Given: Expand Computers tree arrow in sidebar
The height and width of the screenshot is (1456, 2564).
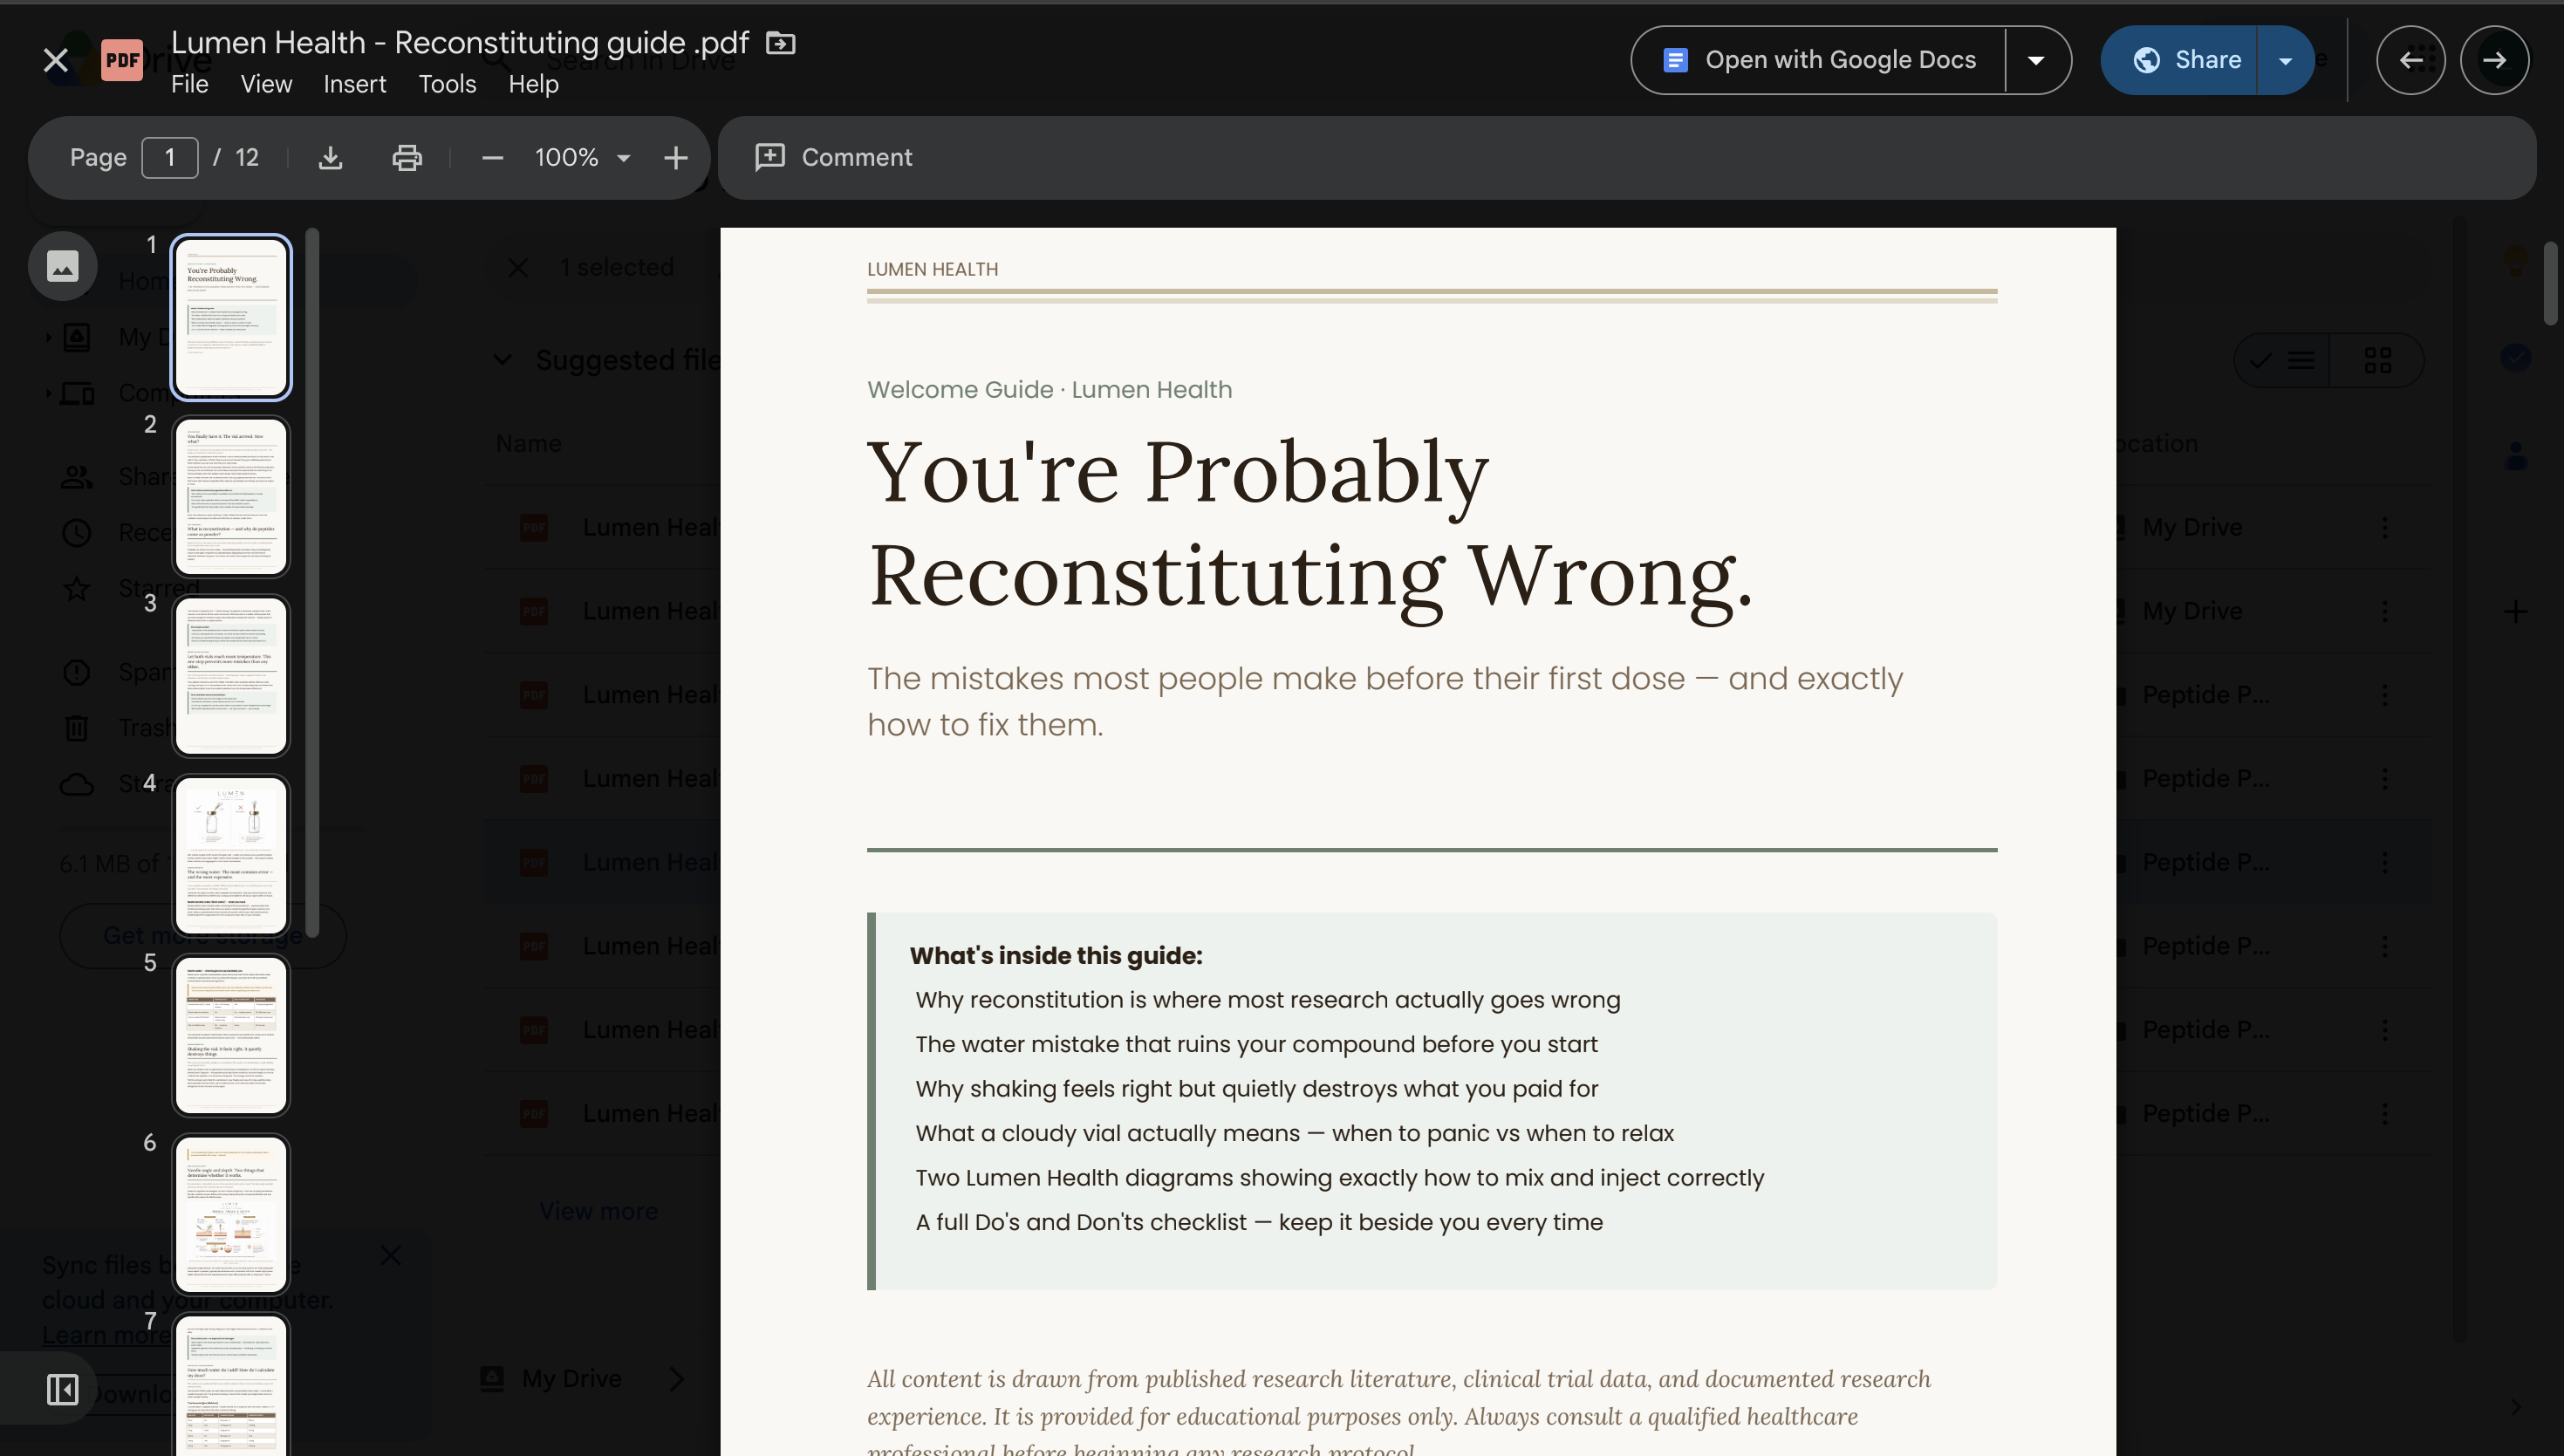Looking at the screenshot, I should [x=48, y=393].
